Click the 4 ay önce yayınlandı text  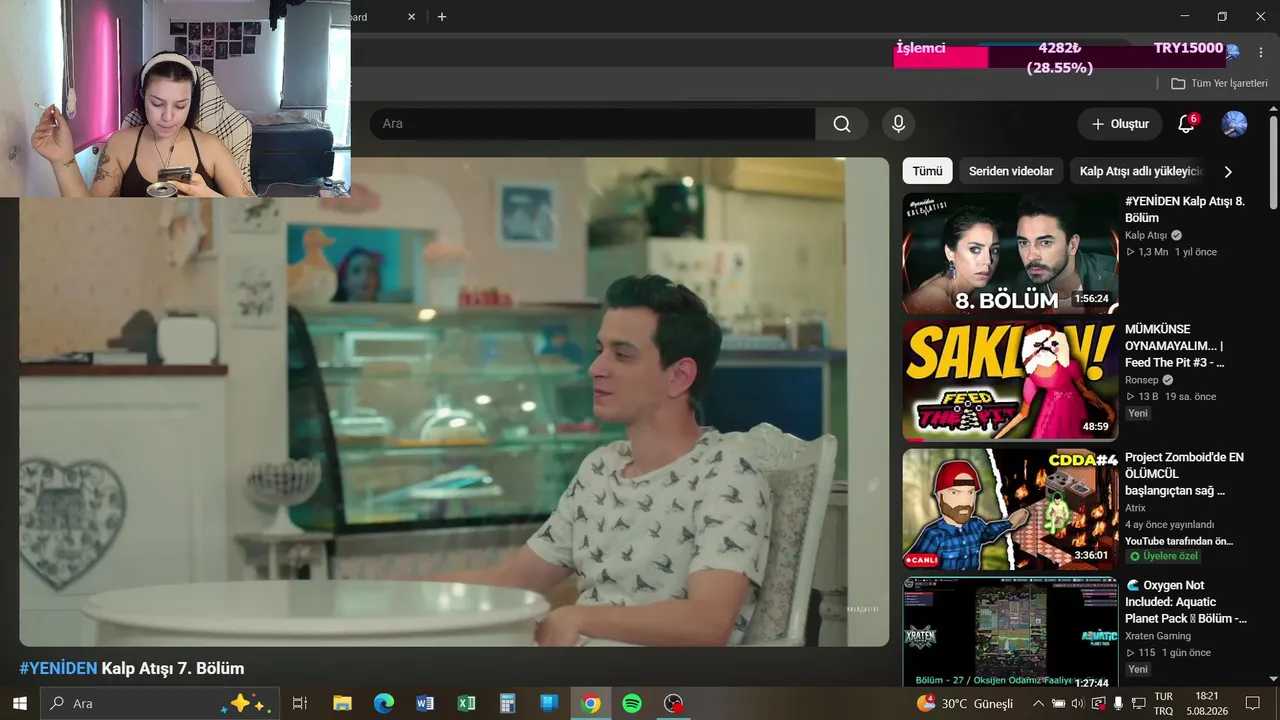(1170, 524)
